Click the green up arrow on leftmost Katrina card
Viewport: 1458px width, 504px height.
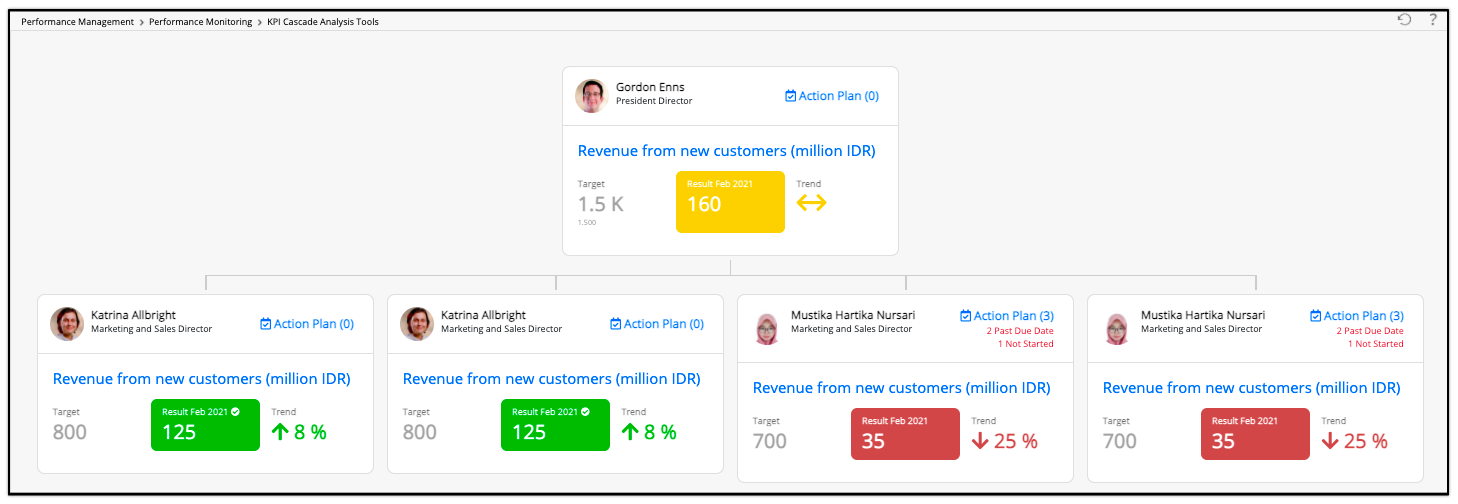click(280, 432)
